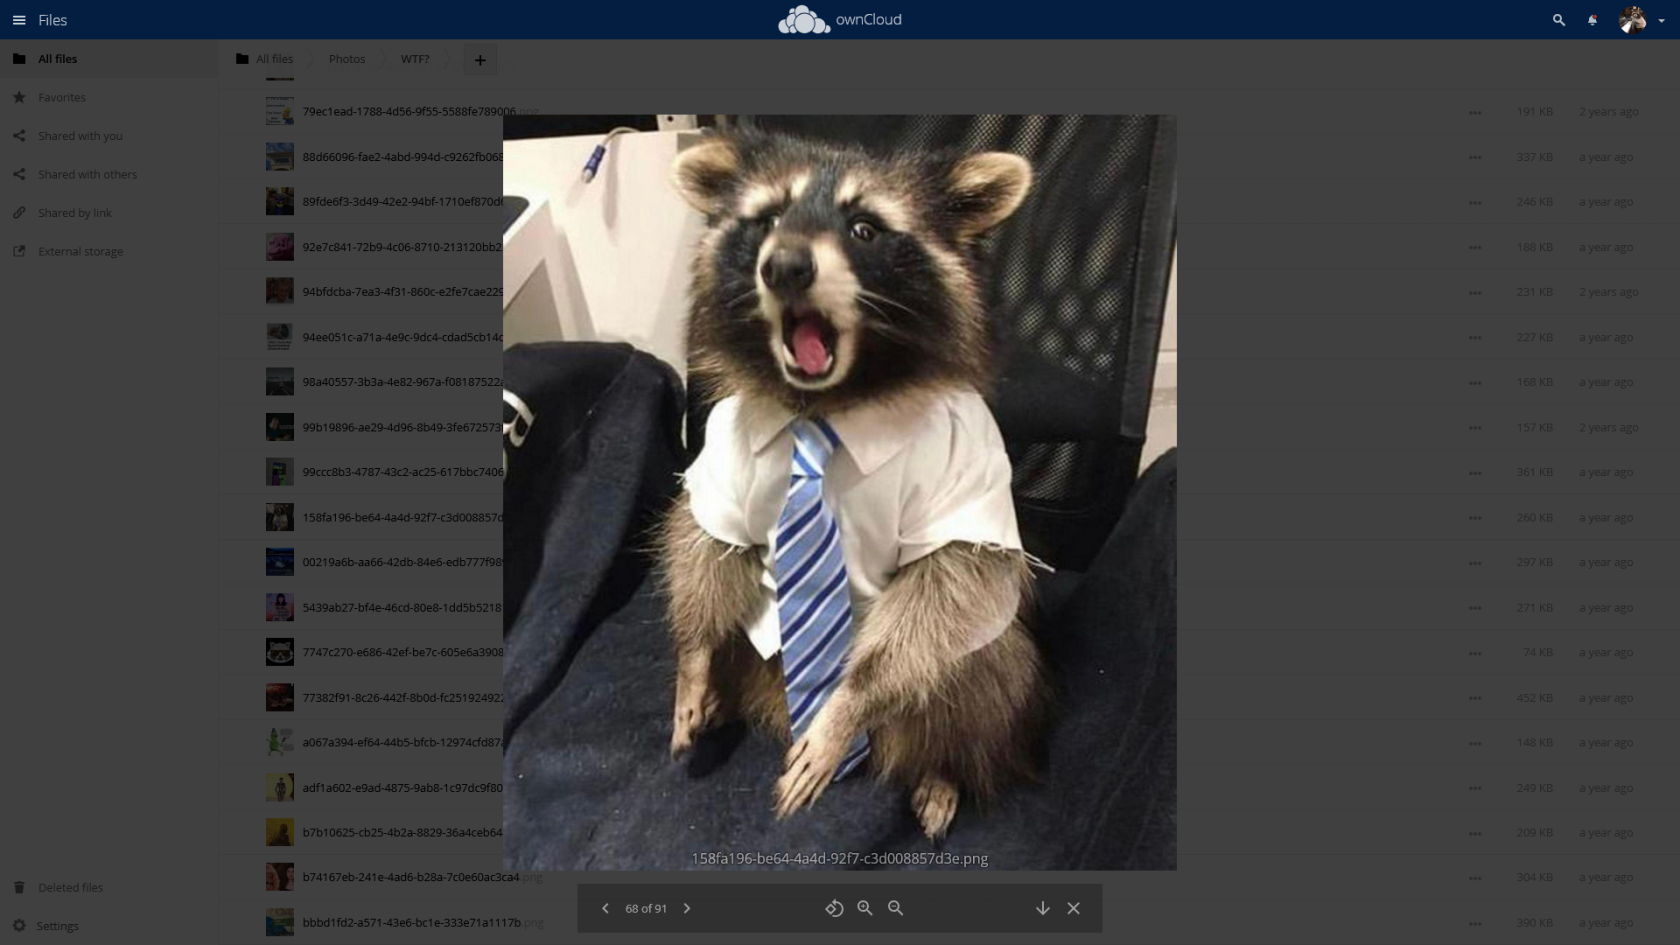The width and height of the screenshot is (1680, 945).
Task: Open more actions for the 227 KB file
Action: coord(1475,337)
